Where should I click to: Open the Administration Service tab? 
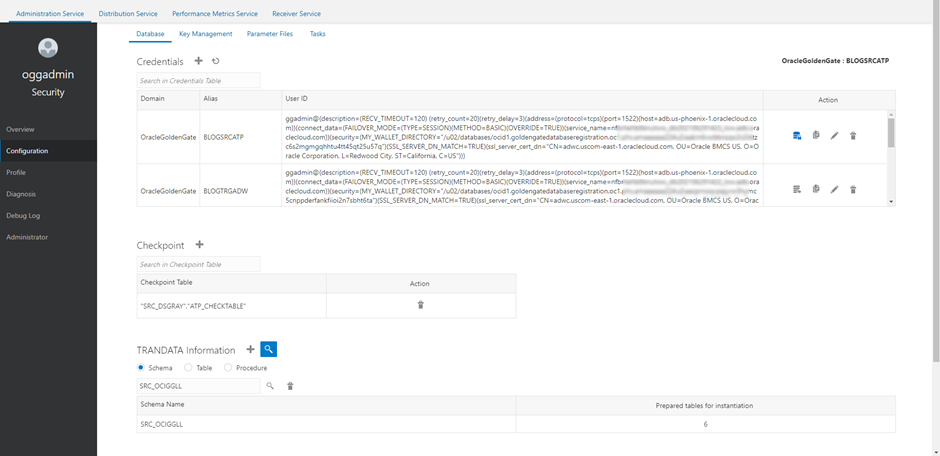pos(50,13)
